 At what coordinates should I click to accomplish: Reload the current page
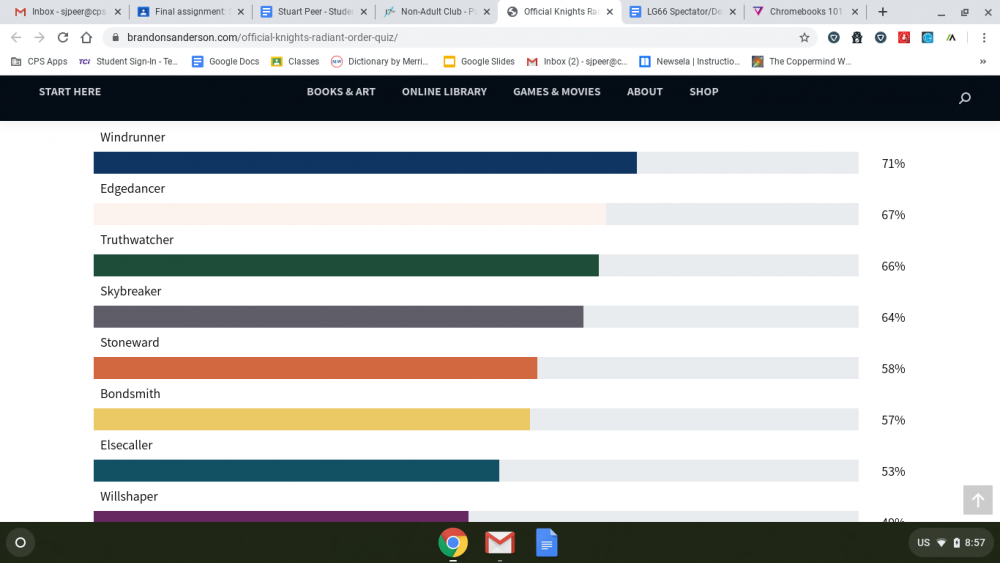pyautogui.click(x=62, y=38)
